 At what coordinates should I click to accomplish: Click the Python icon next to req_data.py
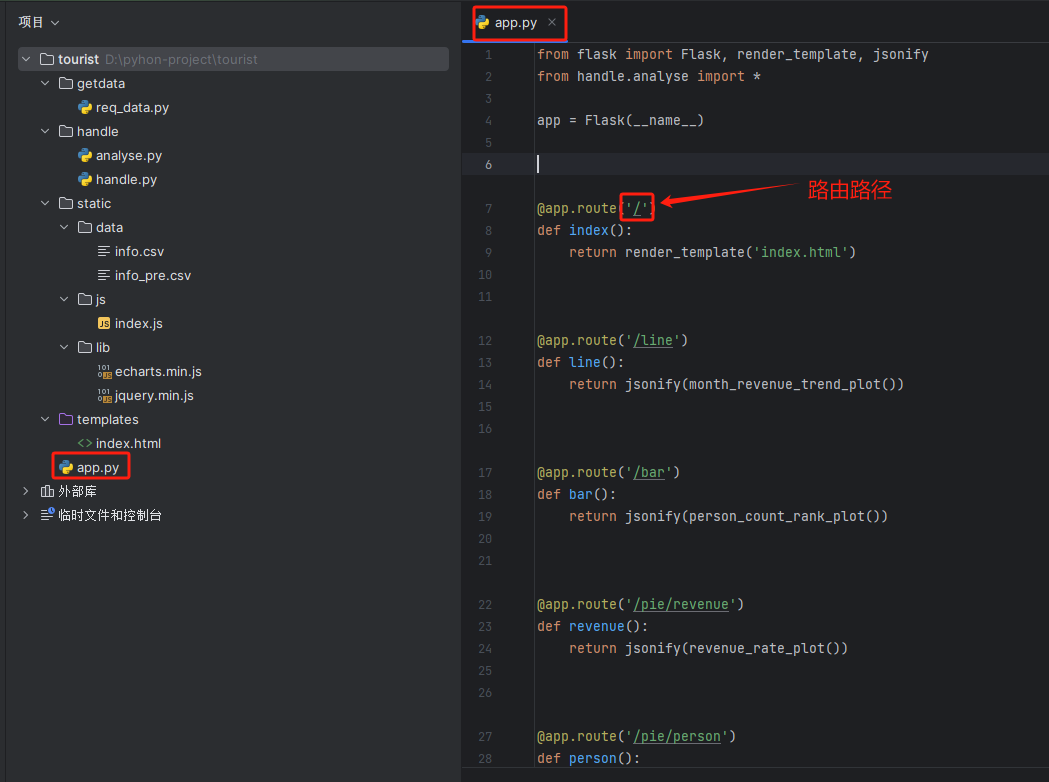click(85, 108)
